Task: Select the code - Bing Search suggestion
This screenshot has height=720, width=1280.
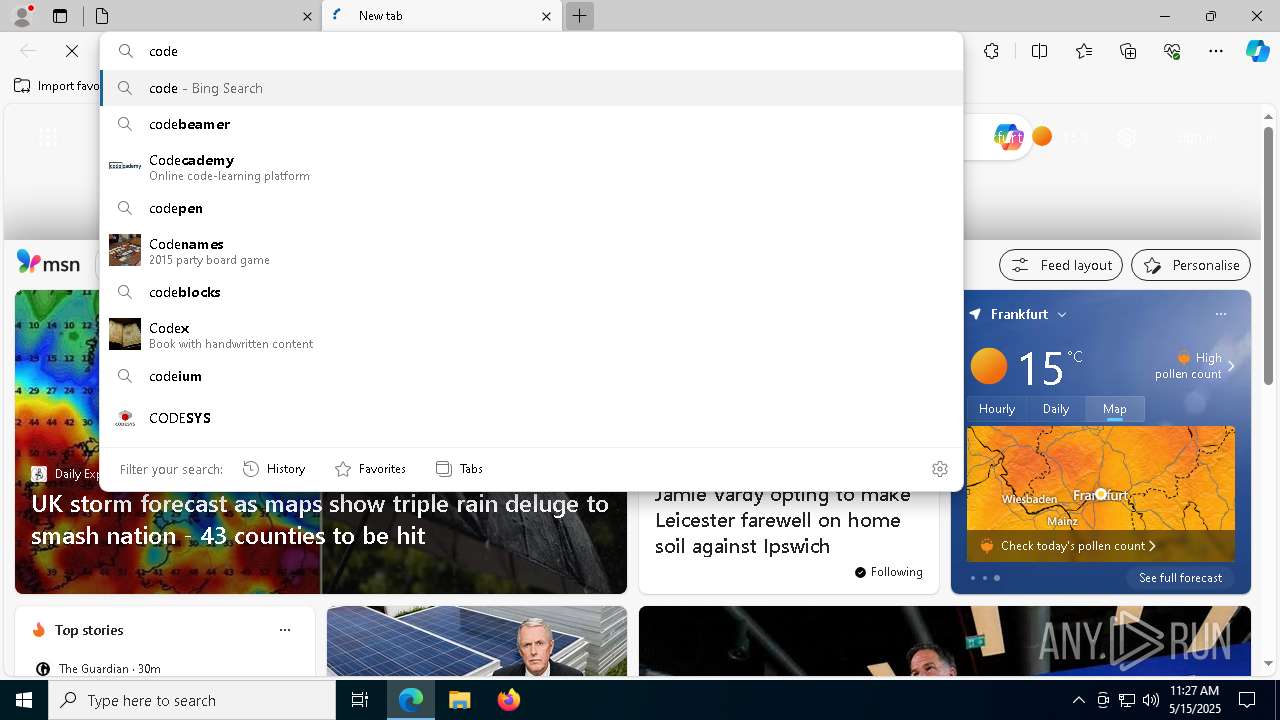Action: pyautogui.click(x=531, y=88)
